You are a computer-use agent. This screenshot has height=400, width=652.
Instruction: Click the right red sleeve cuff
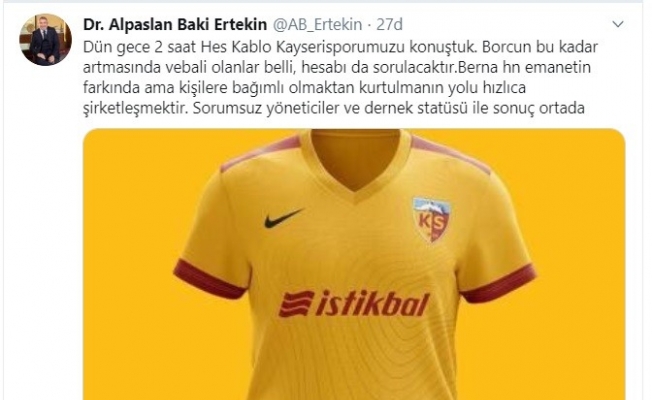(499, 283)
